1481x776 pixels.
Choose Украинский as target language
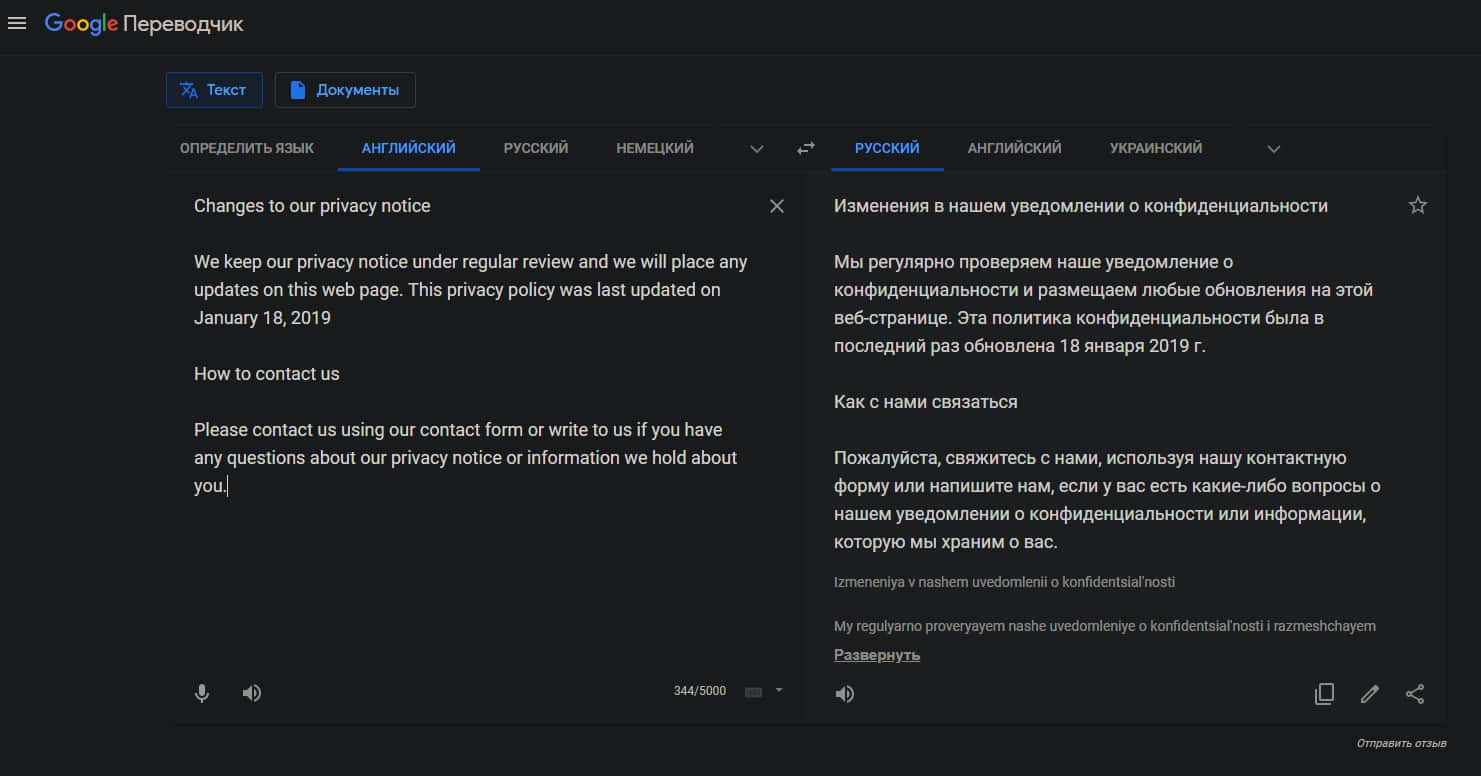[x=1156, y=148]
